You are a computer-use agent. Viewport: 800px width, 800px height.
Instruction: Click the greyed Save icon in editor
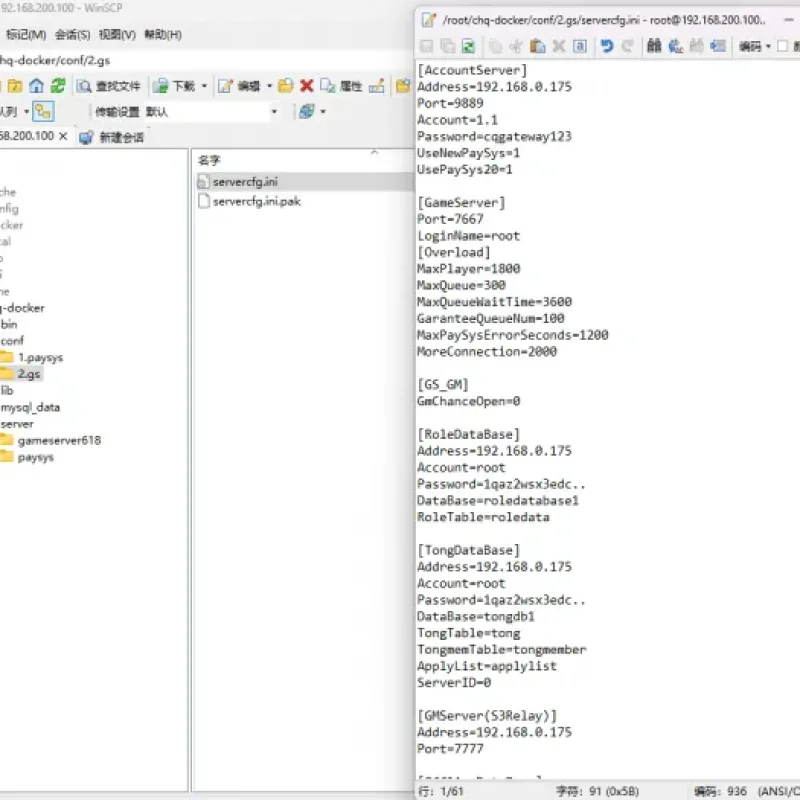pos(426,46)
